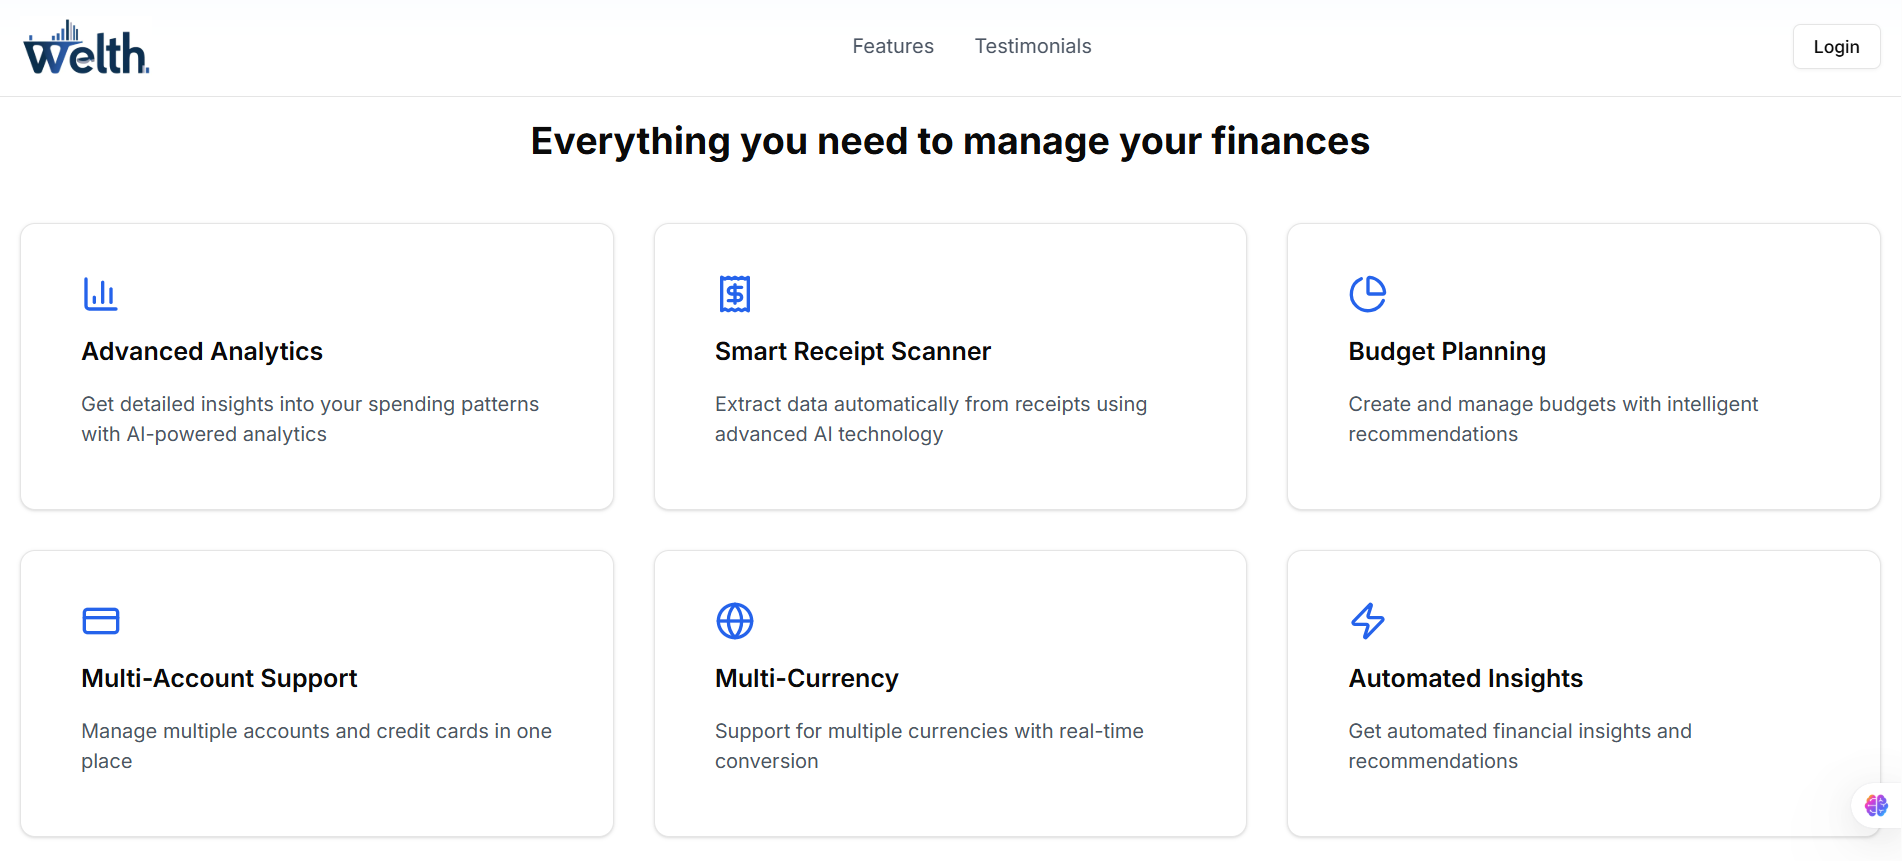The height and width of the screenshot is (861, 1902).
Task: Select the Smart Receipt Scanner heading
Action: coord(852,352)
